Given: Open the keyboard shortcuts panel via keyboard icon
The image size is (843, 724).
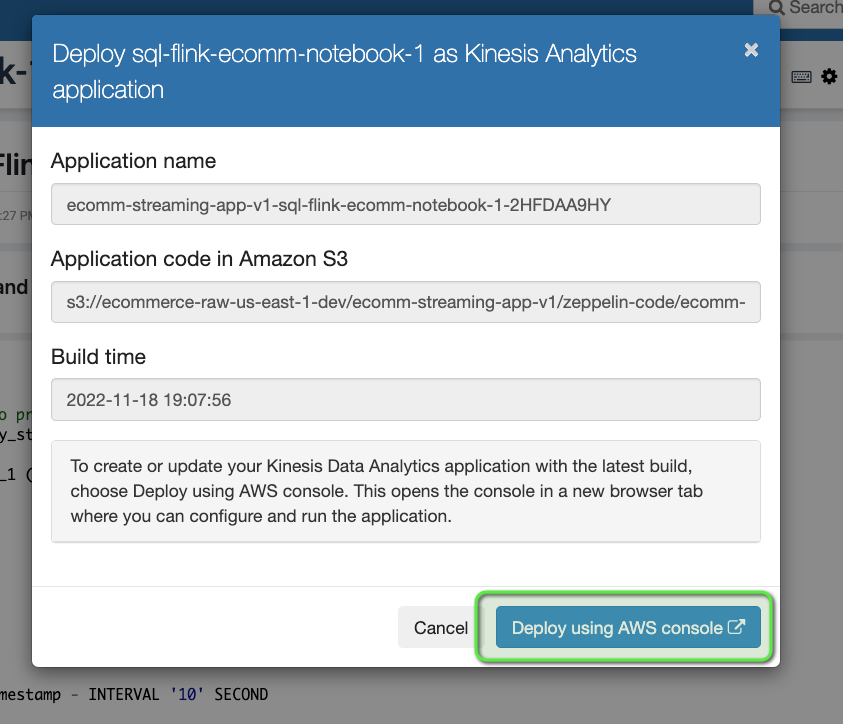Looking at the screenshot, I should 801,76.
